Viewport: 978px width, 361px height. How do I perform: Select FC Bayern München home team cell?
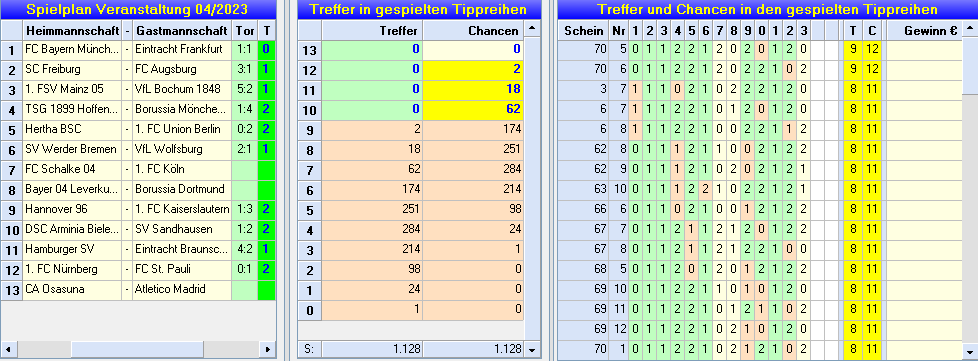(x=72, y=49)
